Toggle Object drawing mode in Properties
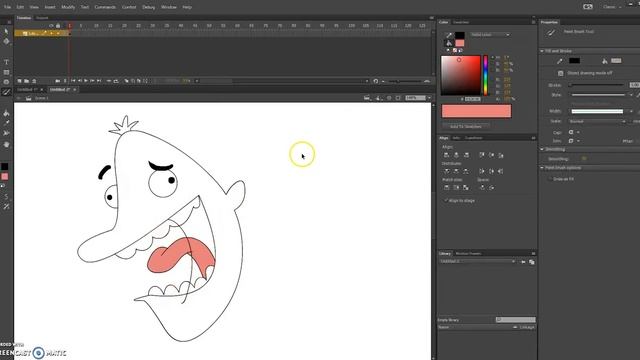 (x=560, y=73)
